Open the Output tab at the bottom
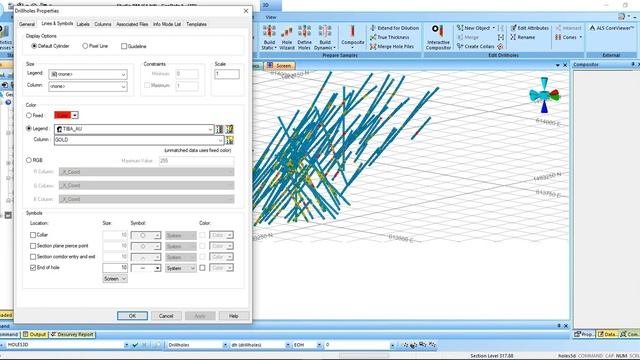The height and width of the screenshot is (360, 640). 35,335
